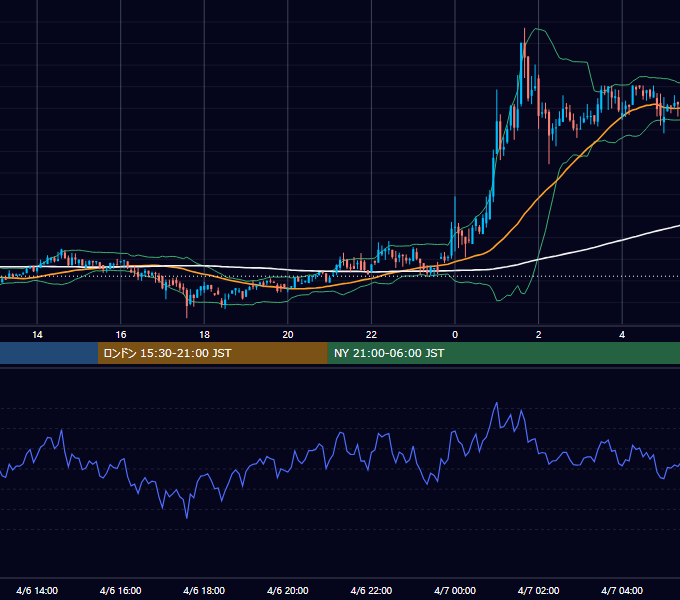
Task: Click the price chart hour label 2
Action: point(539,335)
